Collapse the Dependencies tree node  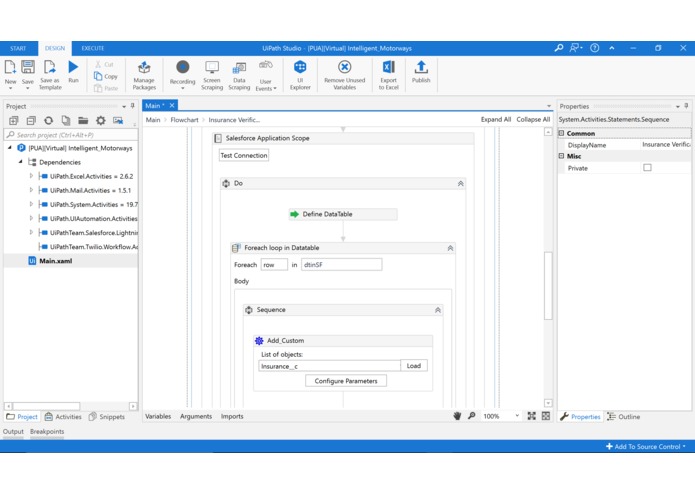click(x=20, y=162)
